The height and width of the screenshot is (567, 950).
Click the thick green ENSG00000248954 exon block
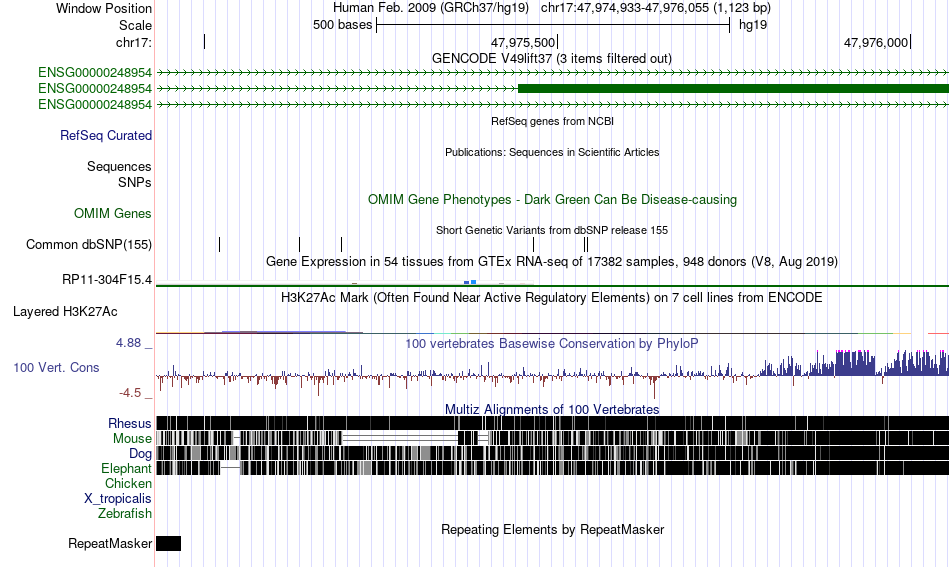click(734, 88)
